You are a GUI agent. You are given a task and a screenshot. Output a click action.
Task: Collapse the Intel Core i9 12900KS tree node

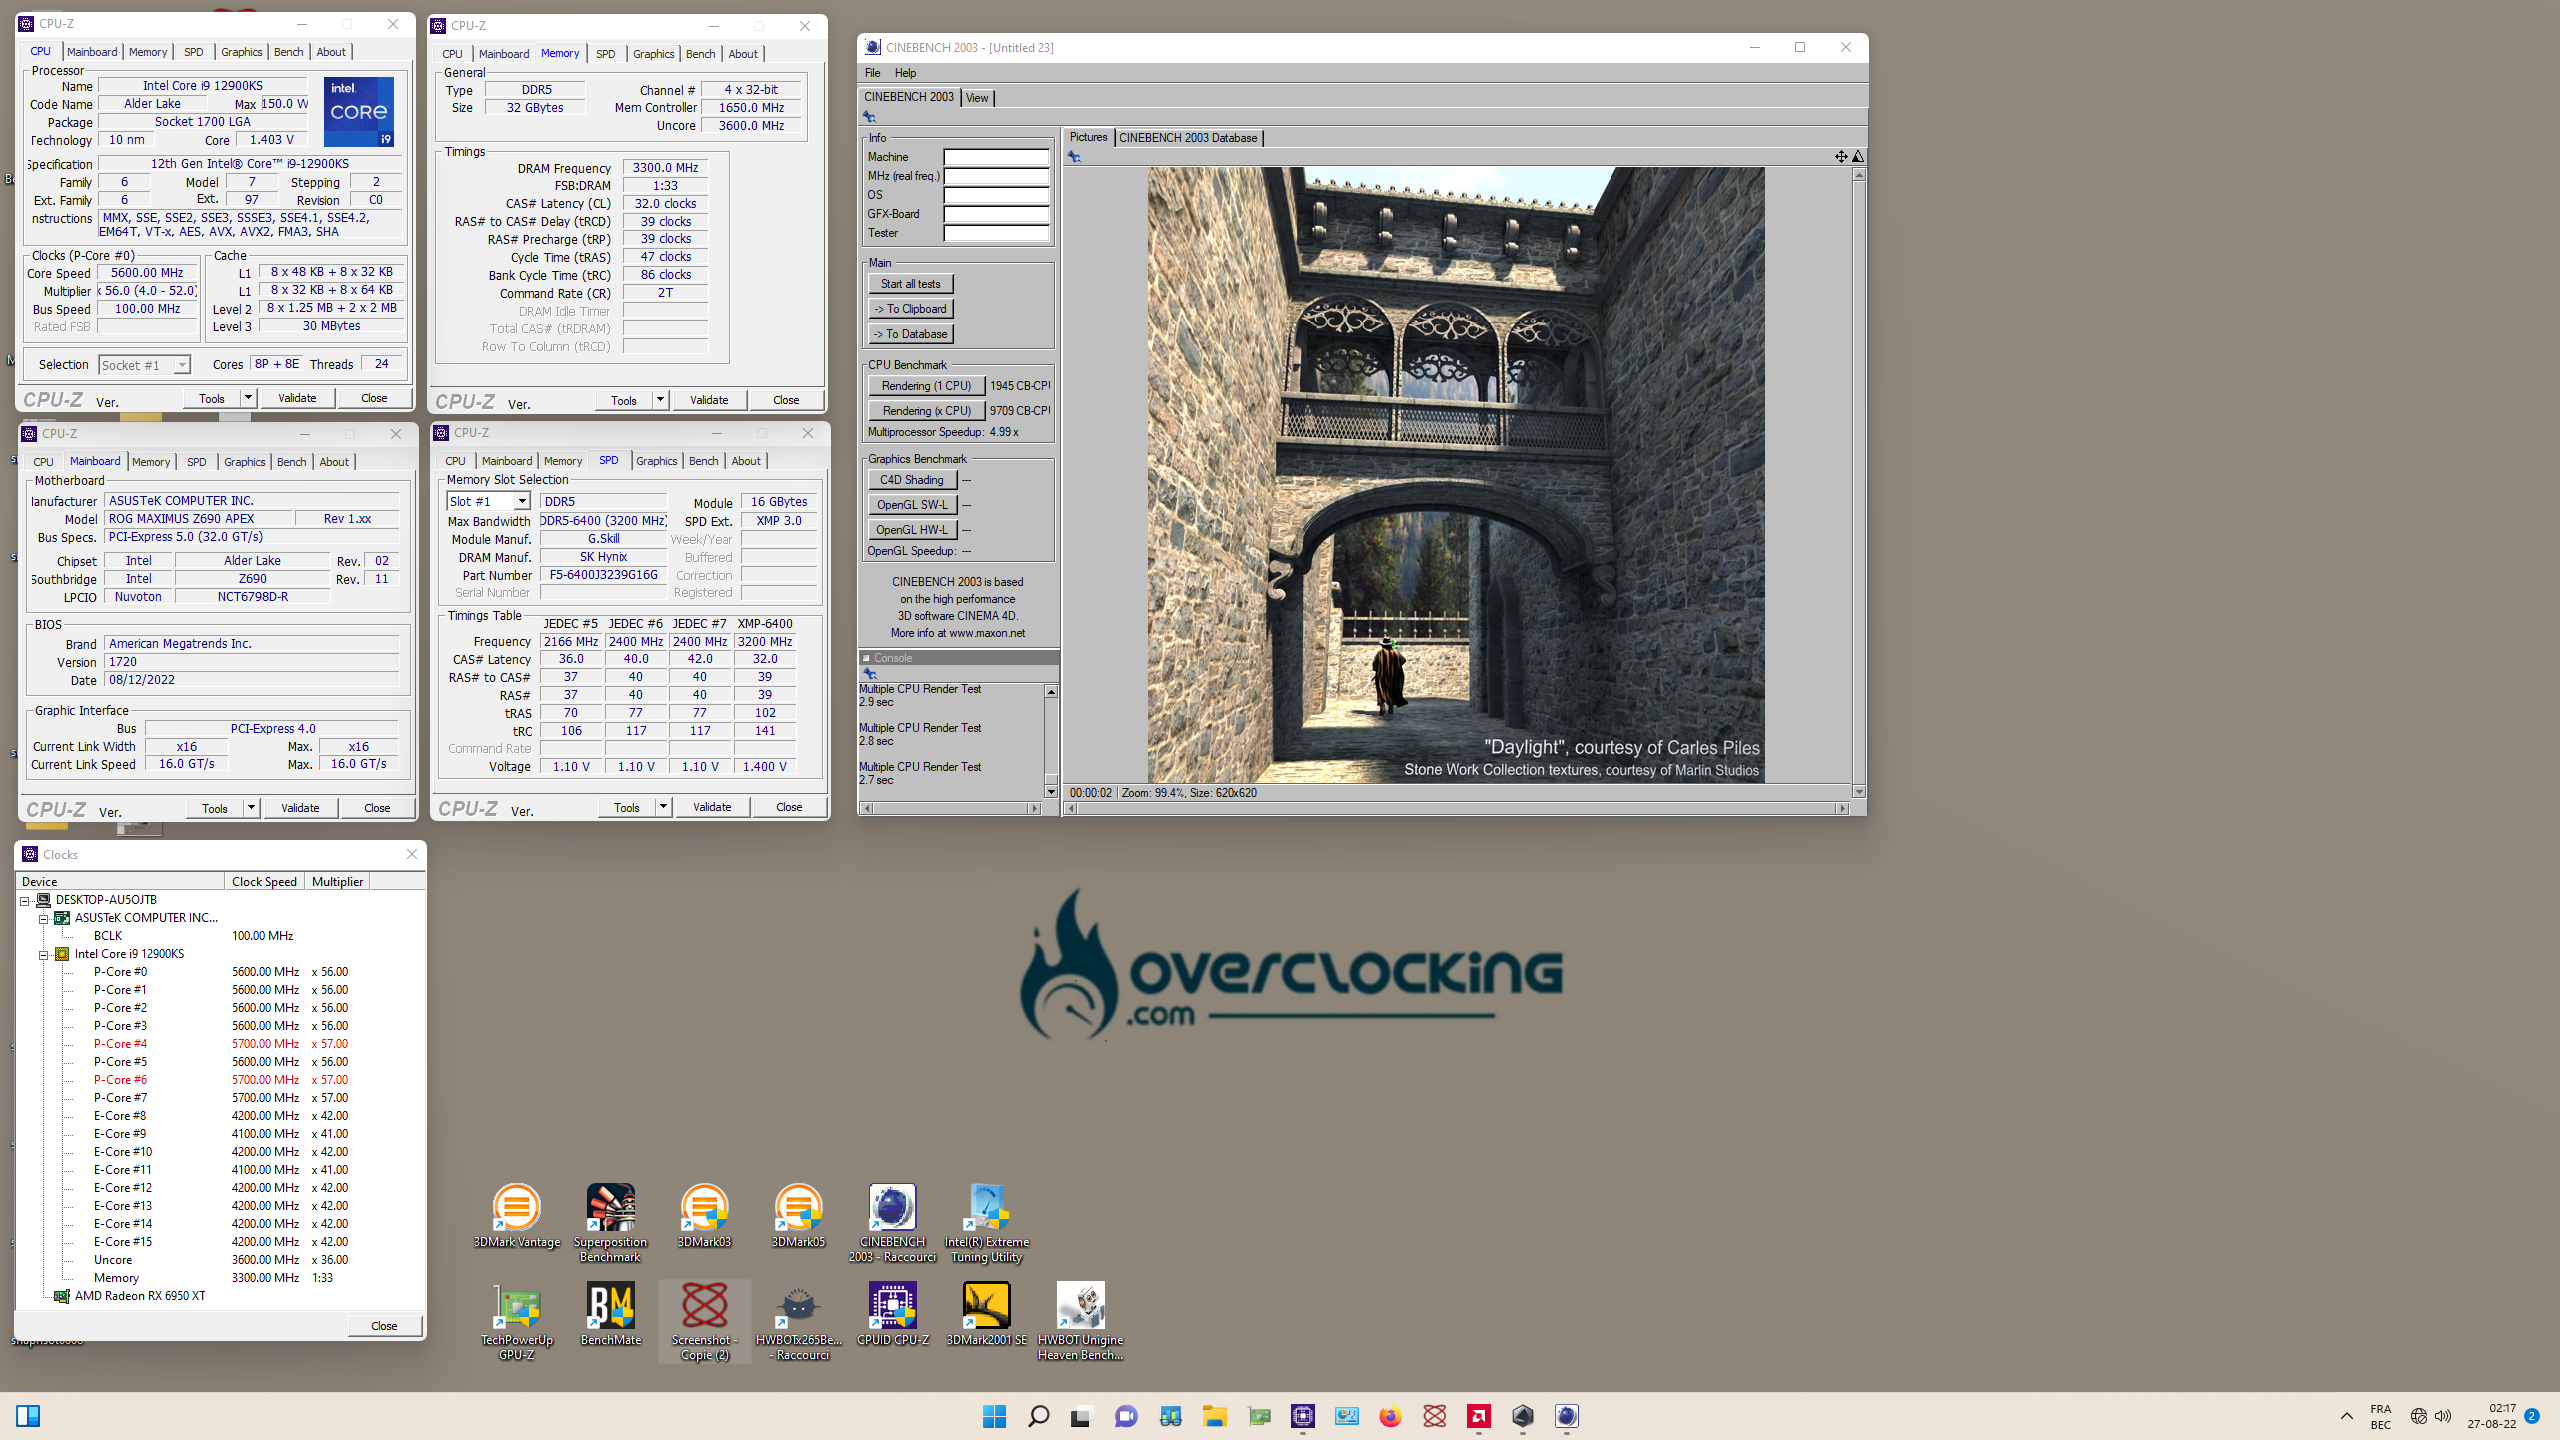44,954
